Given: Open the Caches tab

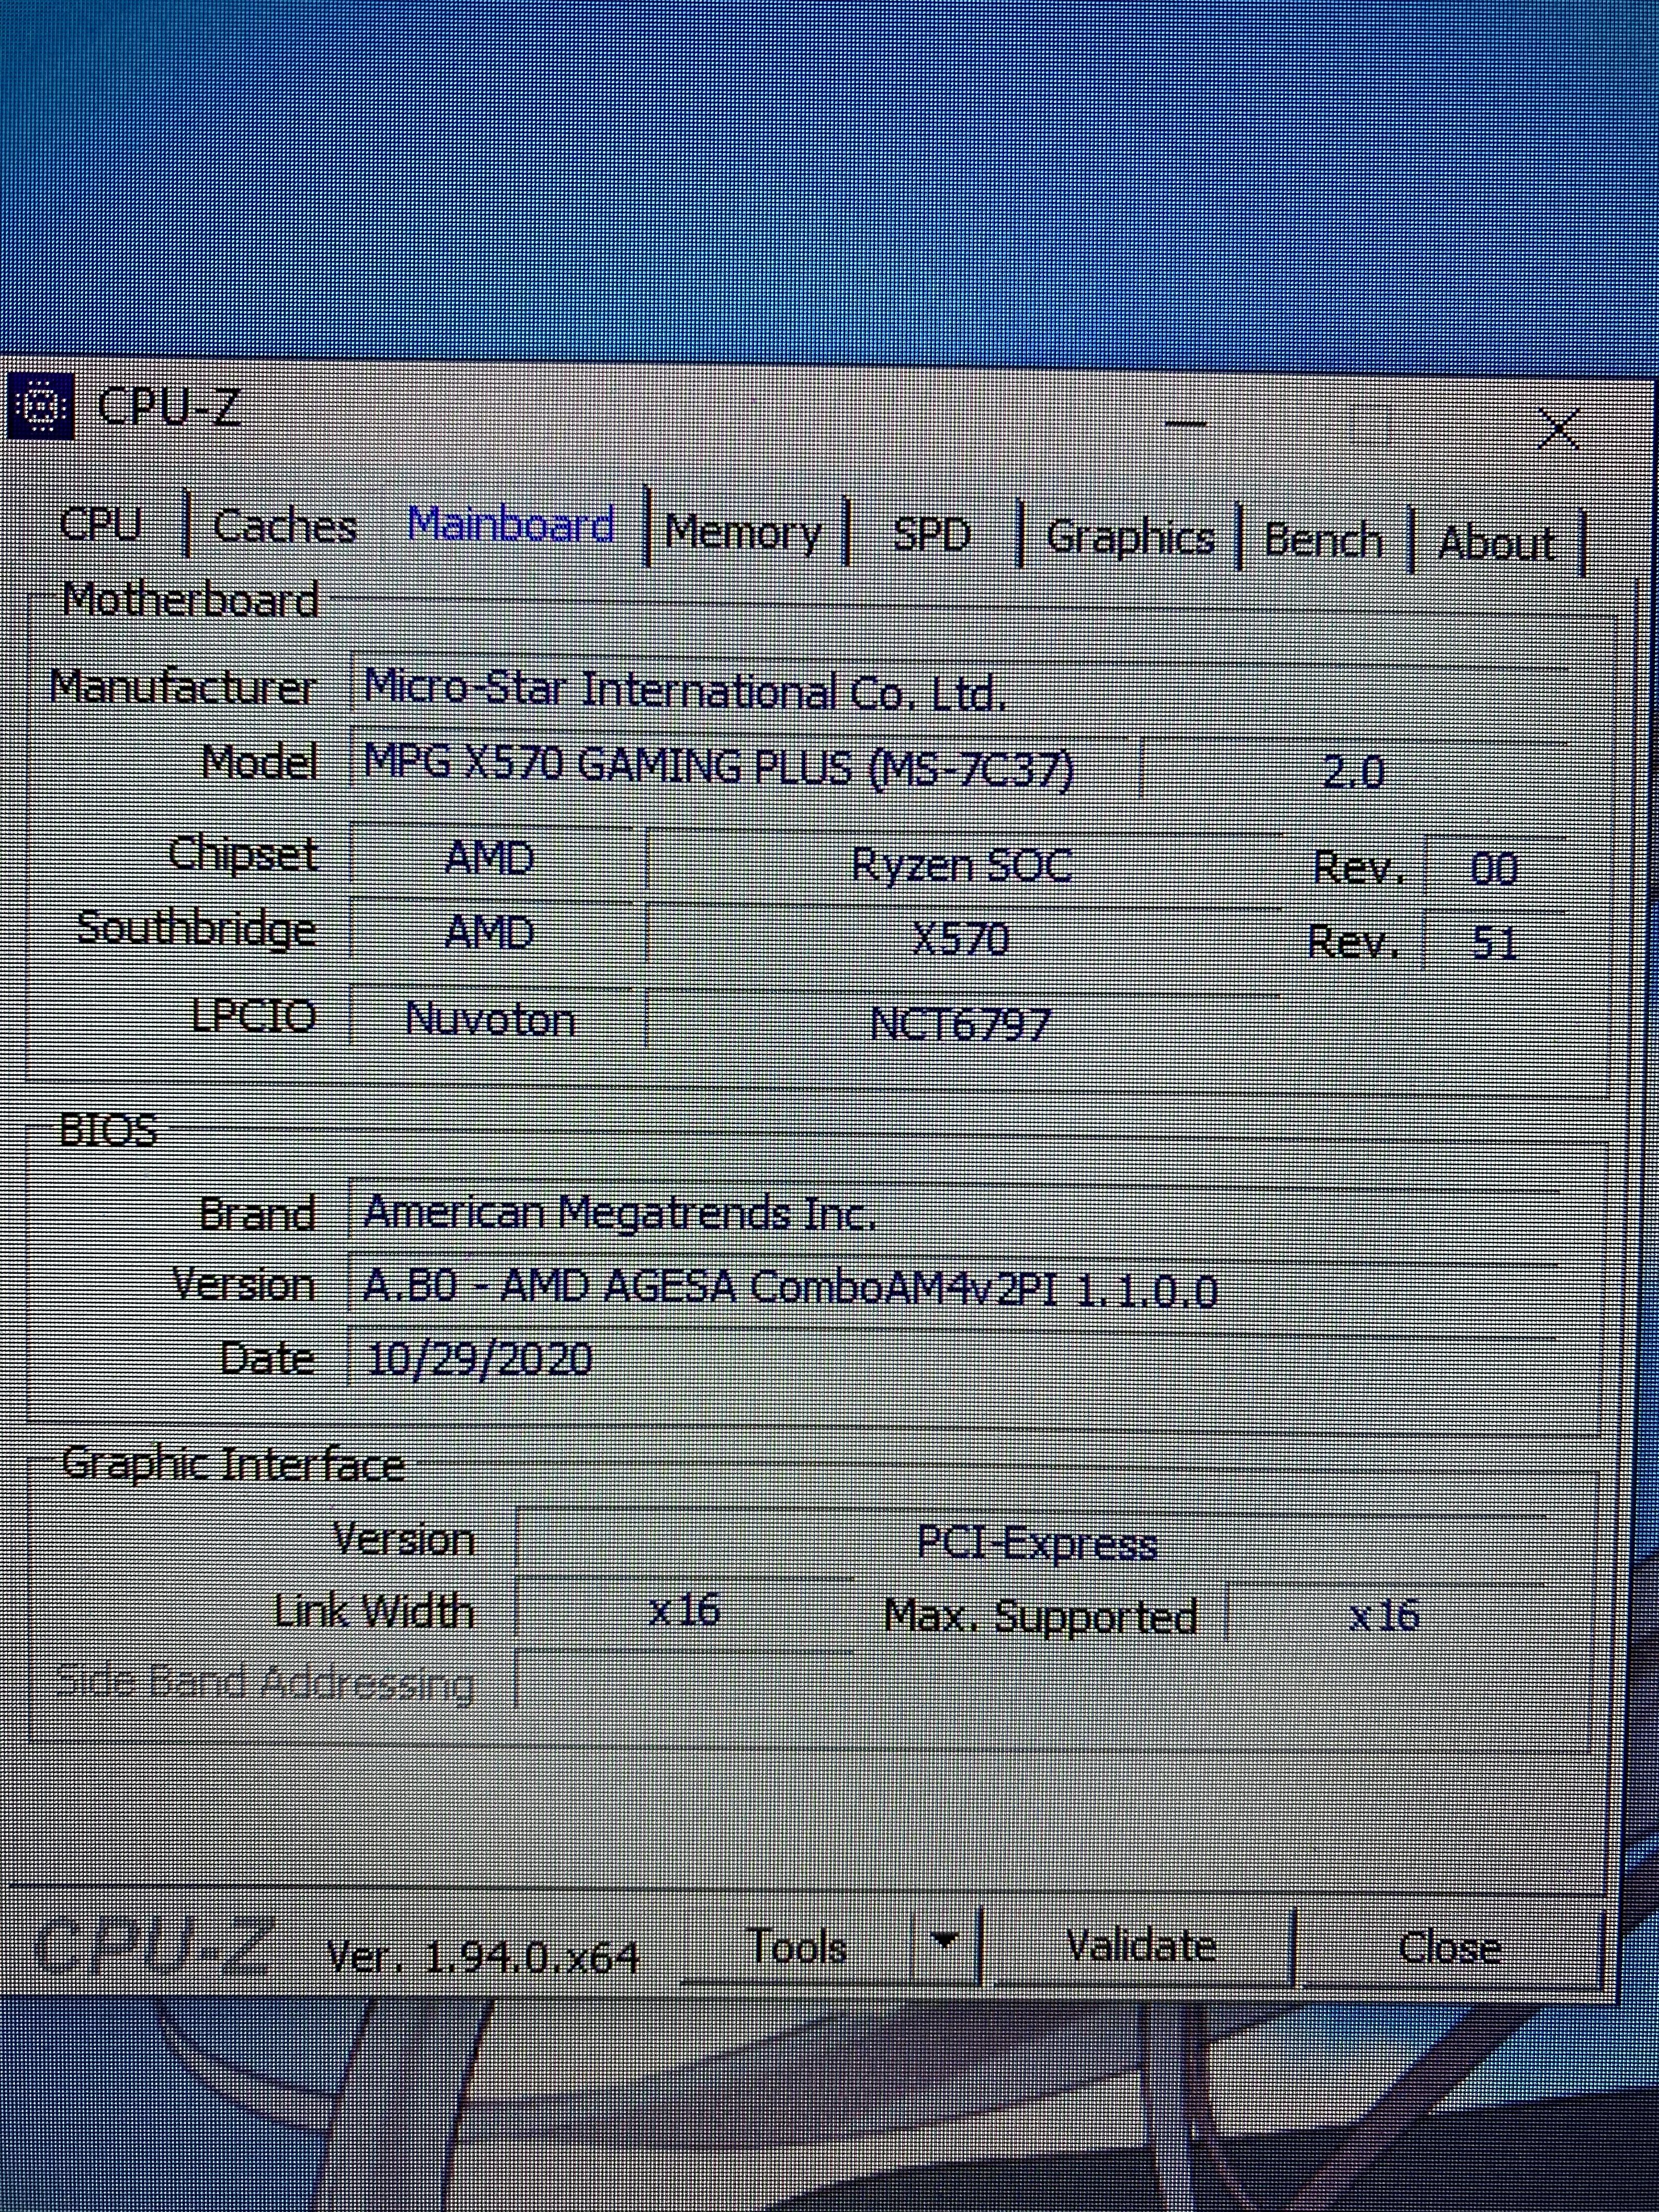Looking at the screenshot, I should [x=285, y=527].
